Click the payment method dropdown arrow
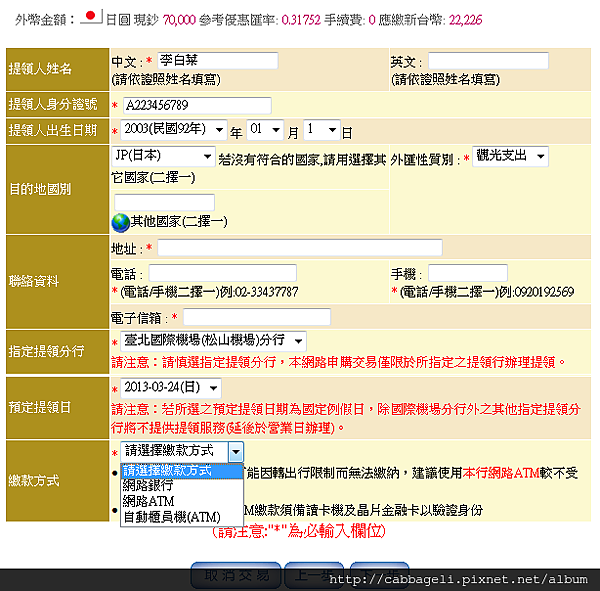The image size is (600, 591). [x=236, y=452]
